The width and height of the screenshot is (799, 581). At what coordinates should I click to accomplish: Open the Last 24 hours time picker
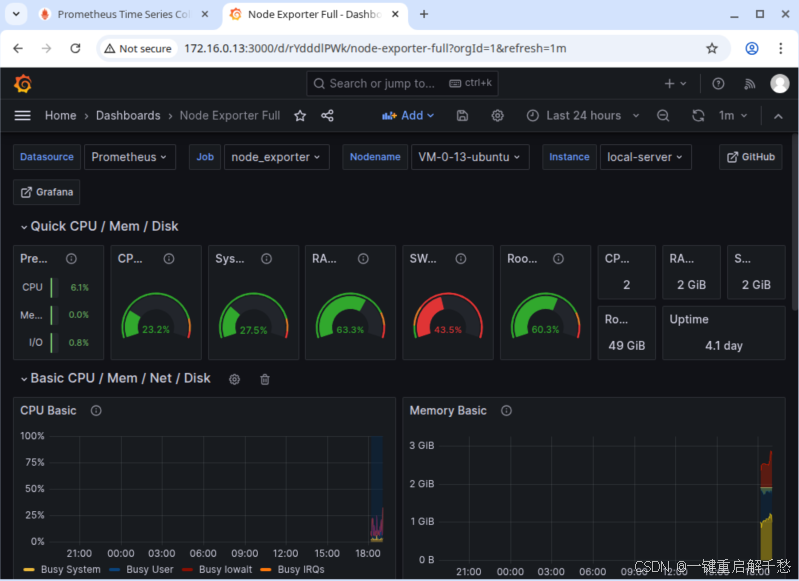pos(583,116)
